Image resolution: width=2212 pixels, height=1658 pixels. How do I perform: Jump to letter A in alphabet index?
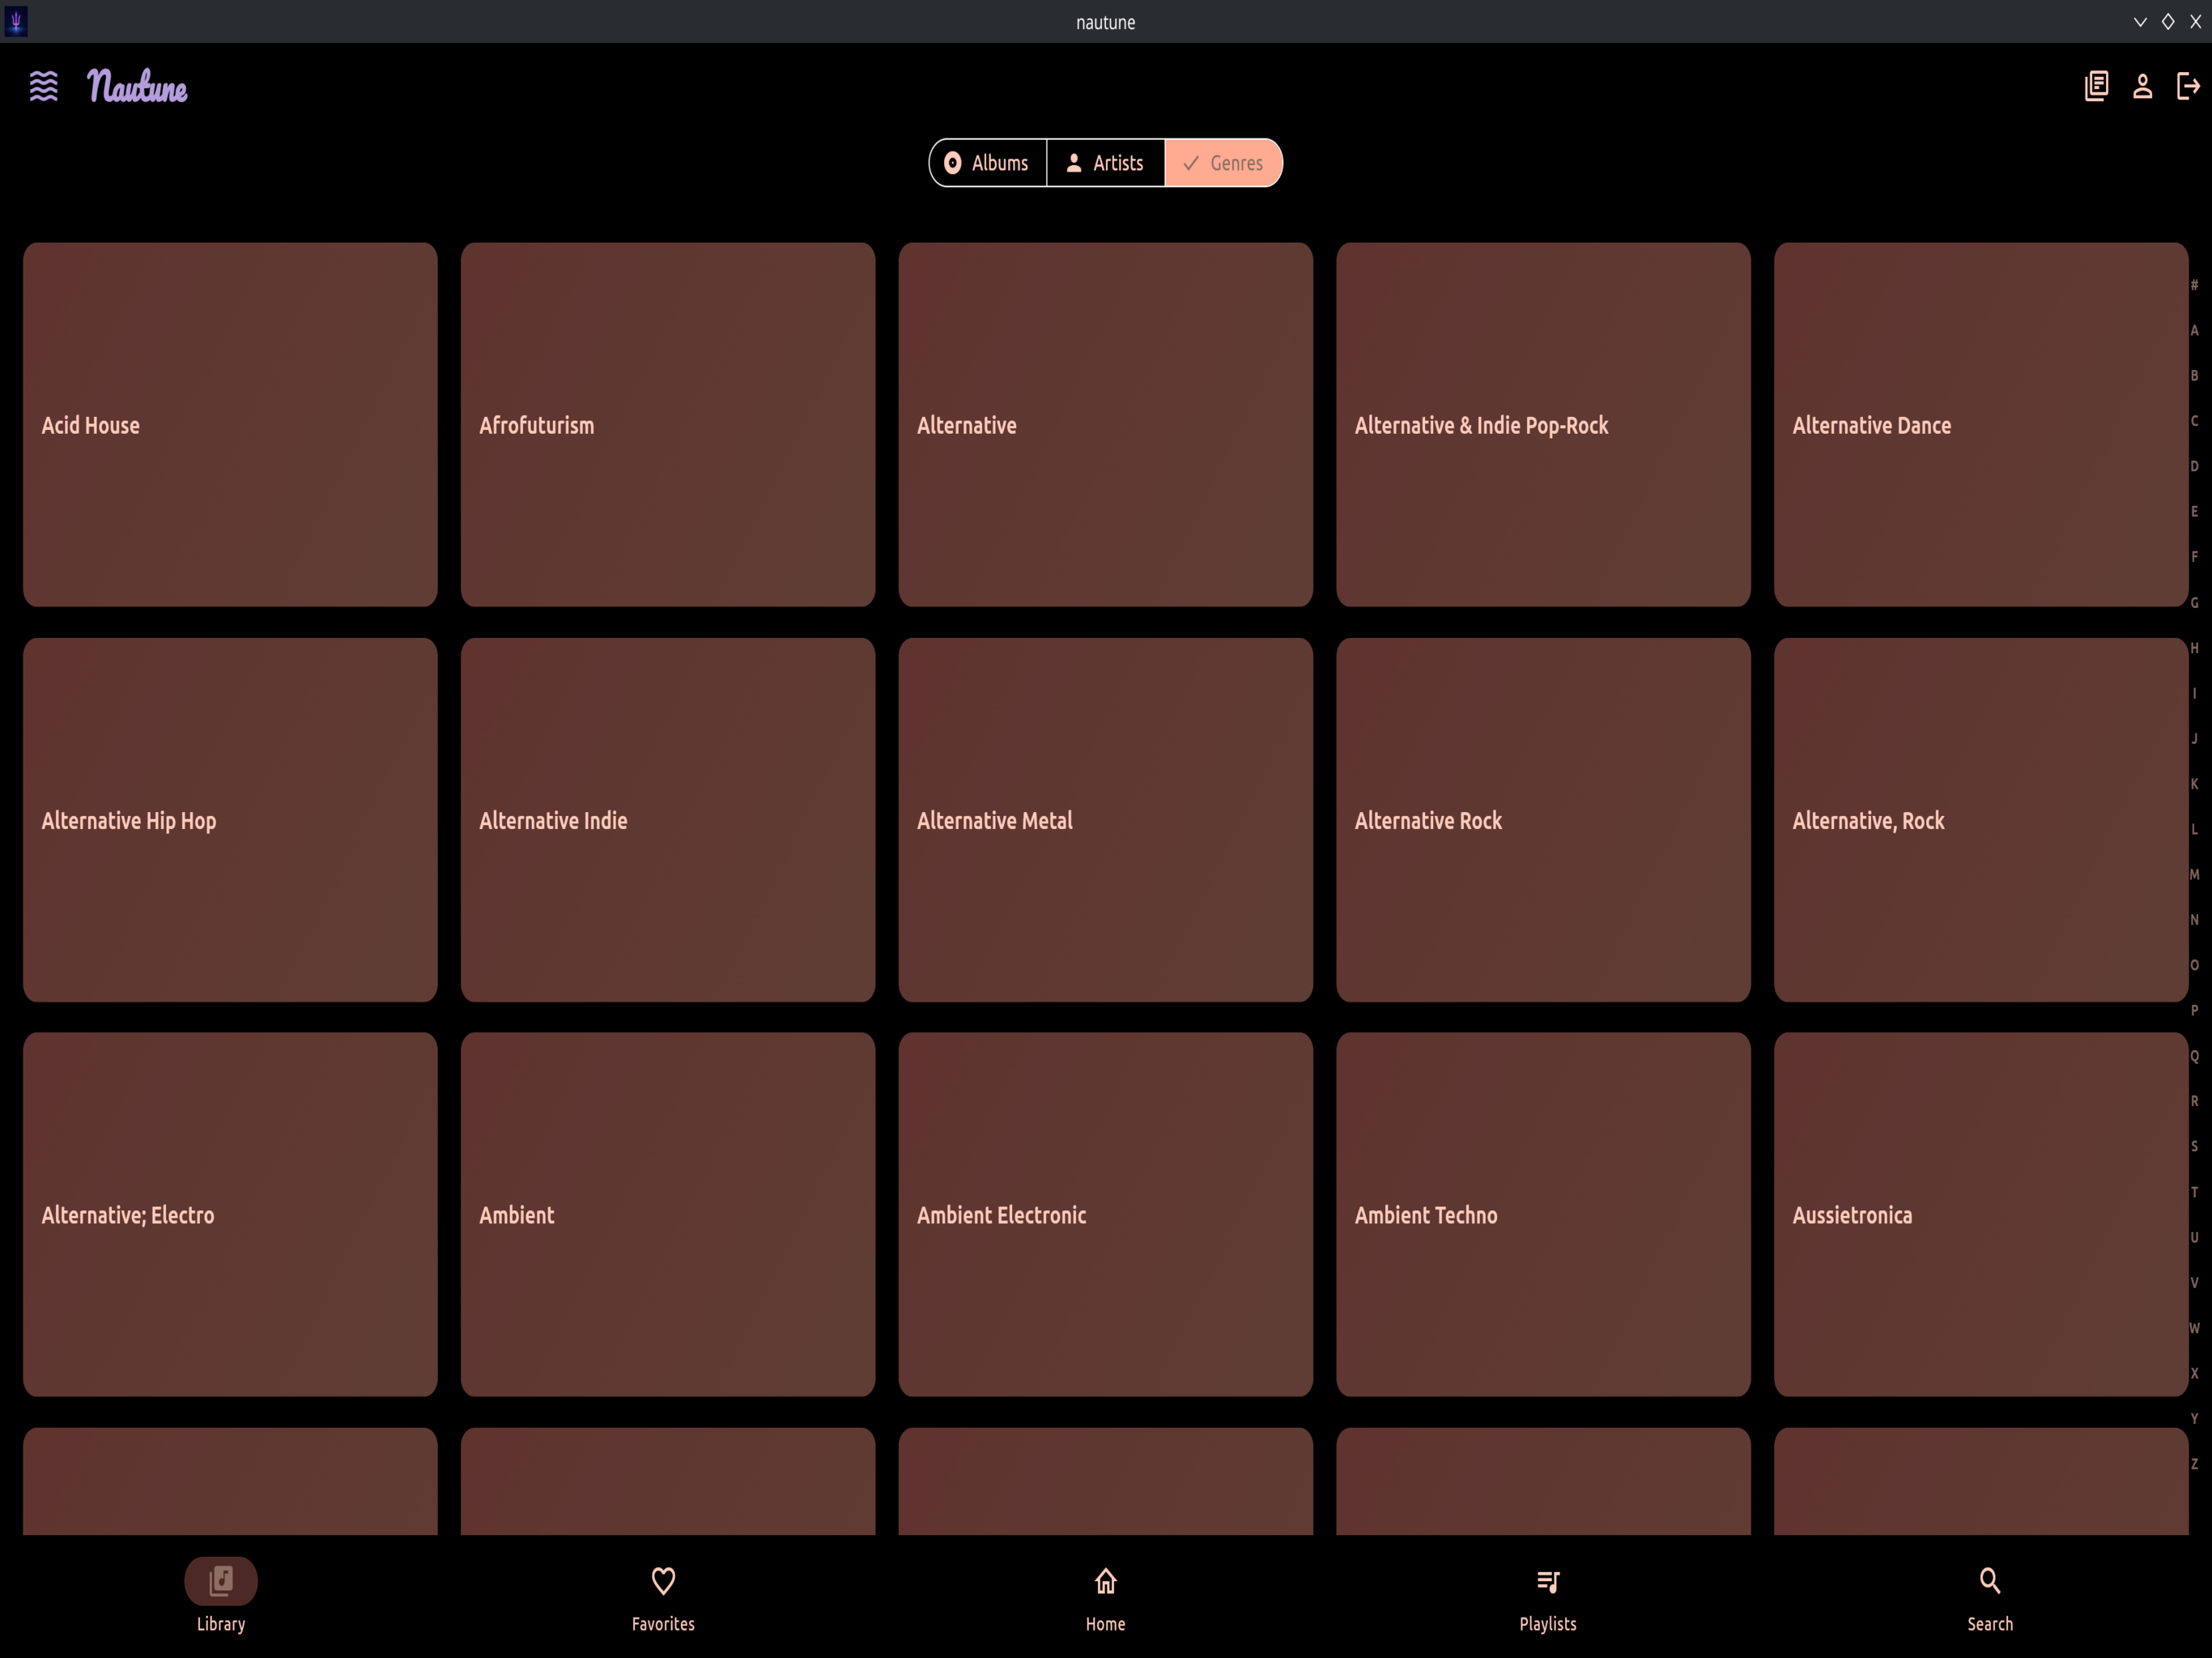(2195, 330)
